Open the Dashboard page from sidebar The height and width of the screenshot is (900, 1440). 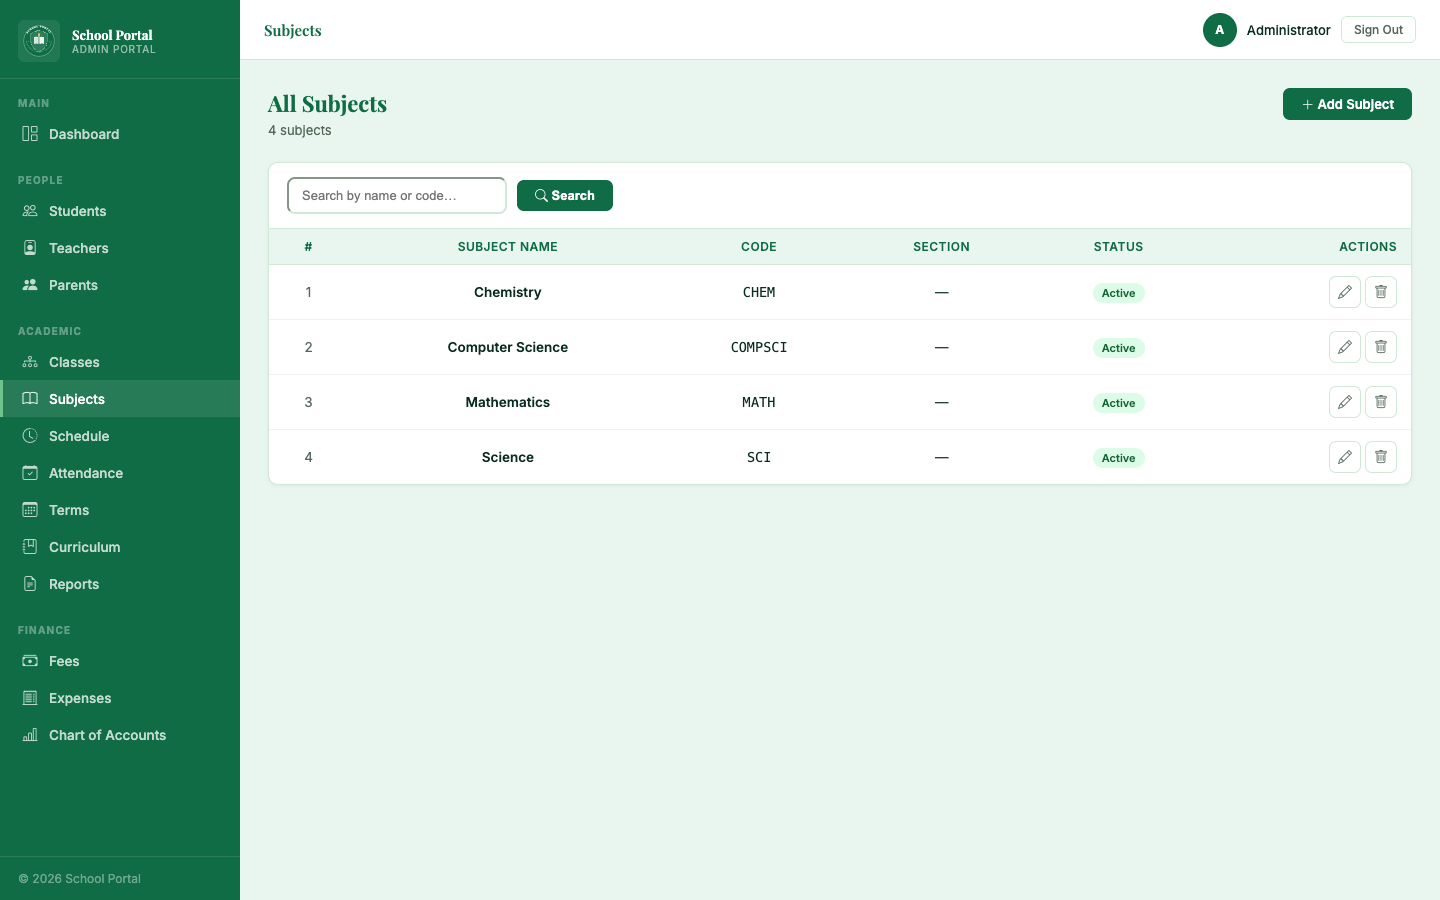pos(84,134)
